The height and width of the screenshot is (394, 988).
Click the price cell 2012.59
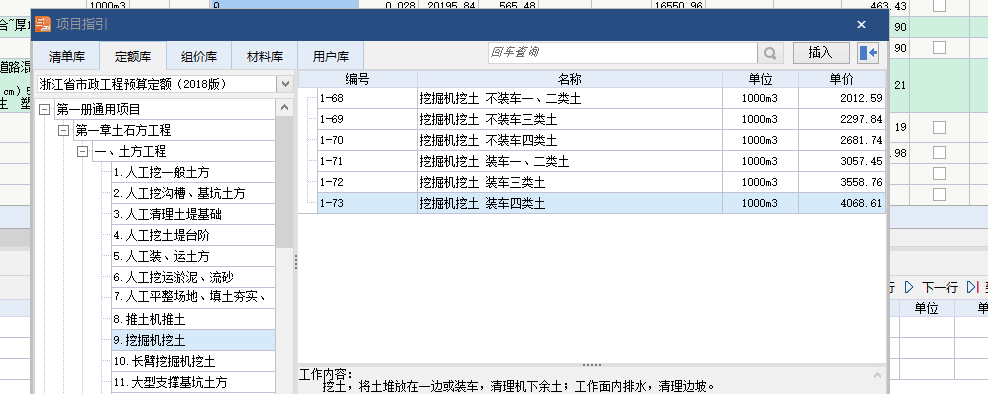coord(842,98)
